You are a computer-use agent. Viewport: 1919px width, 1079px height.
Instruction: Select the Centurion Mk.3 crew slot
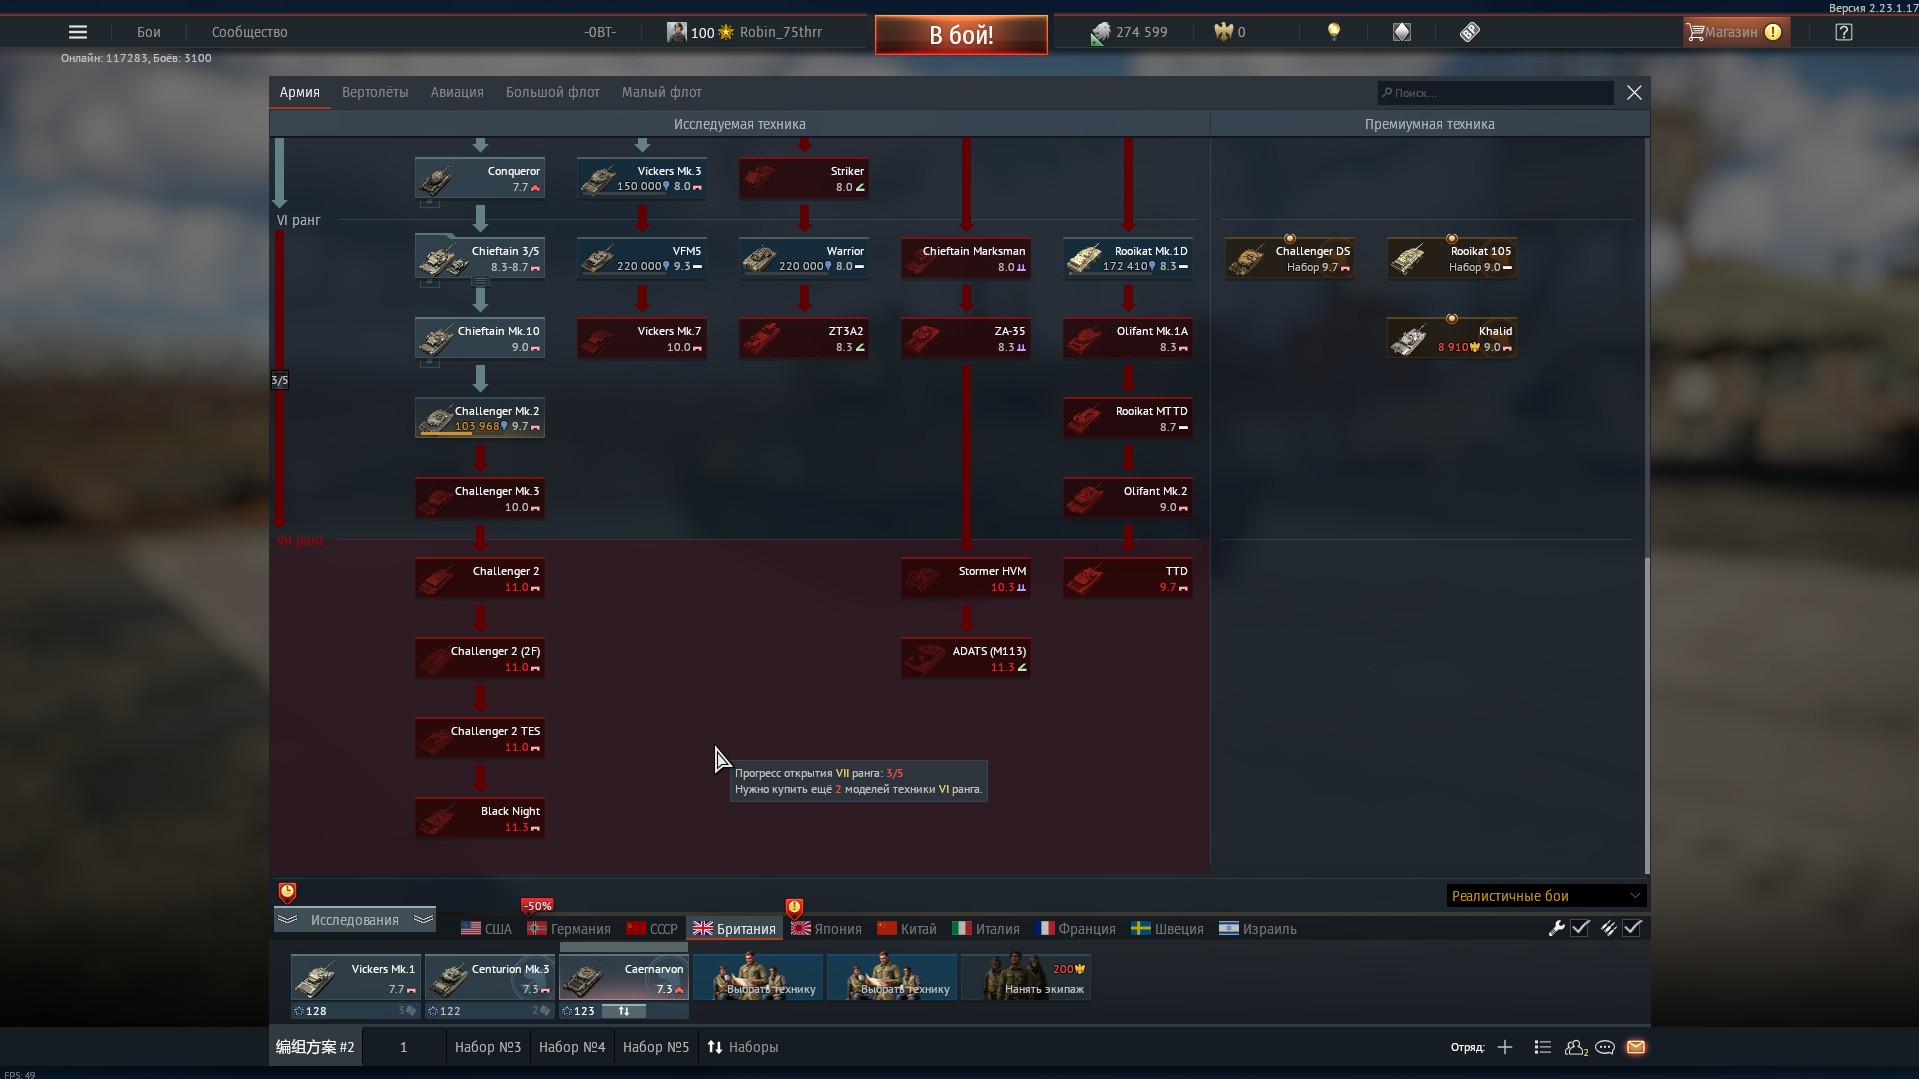[x=490, y=978]
